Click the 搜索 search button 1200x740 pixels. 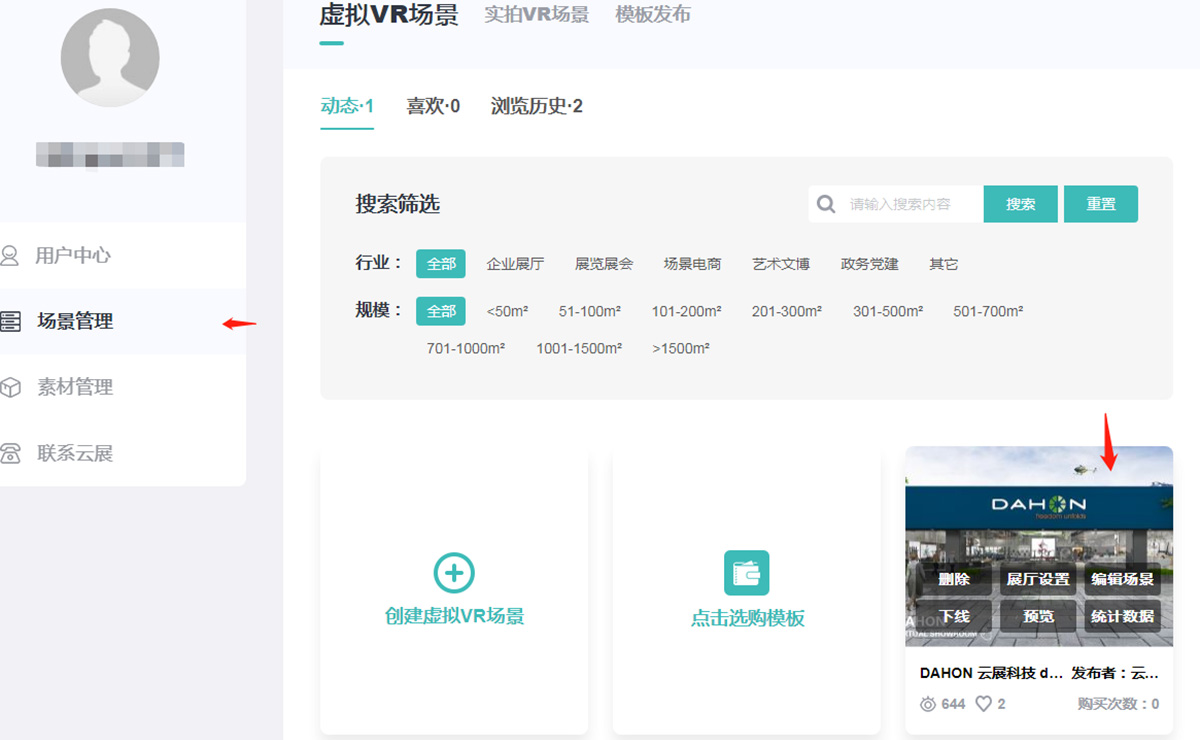1020,203
